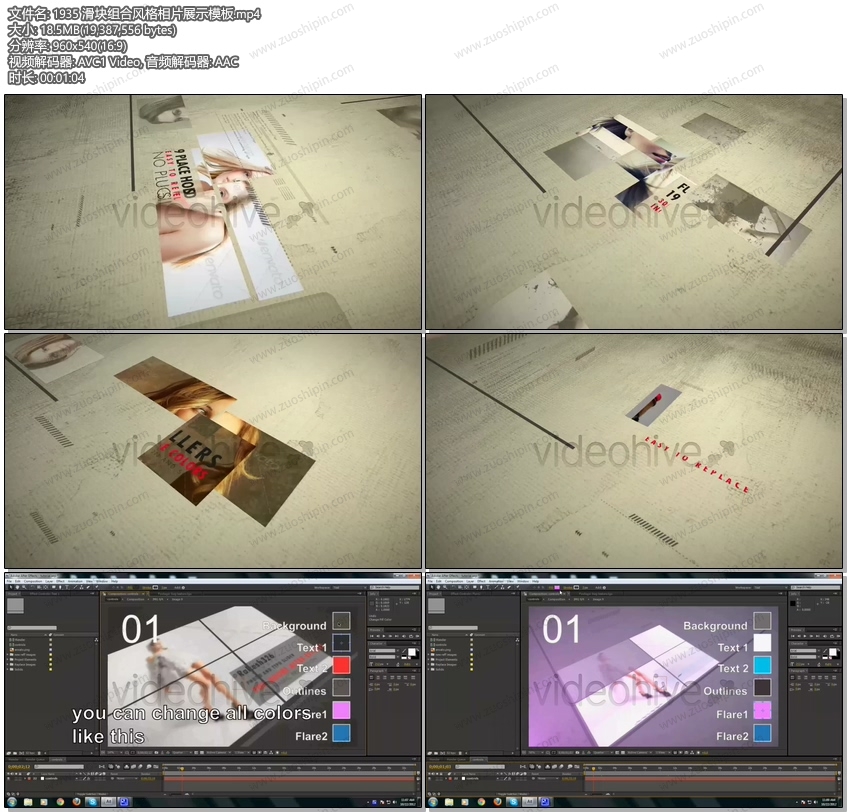The height and width of the screenshot is (812, 848).
Task: Open the Effect menu in the subtitled After Effects window
Action: [60, 580]
